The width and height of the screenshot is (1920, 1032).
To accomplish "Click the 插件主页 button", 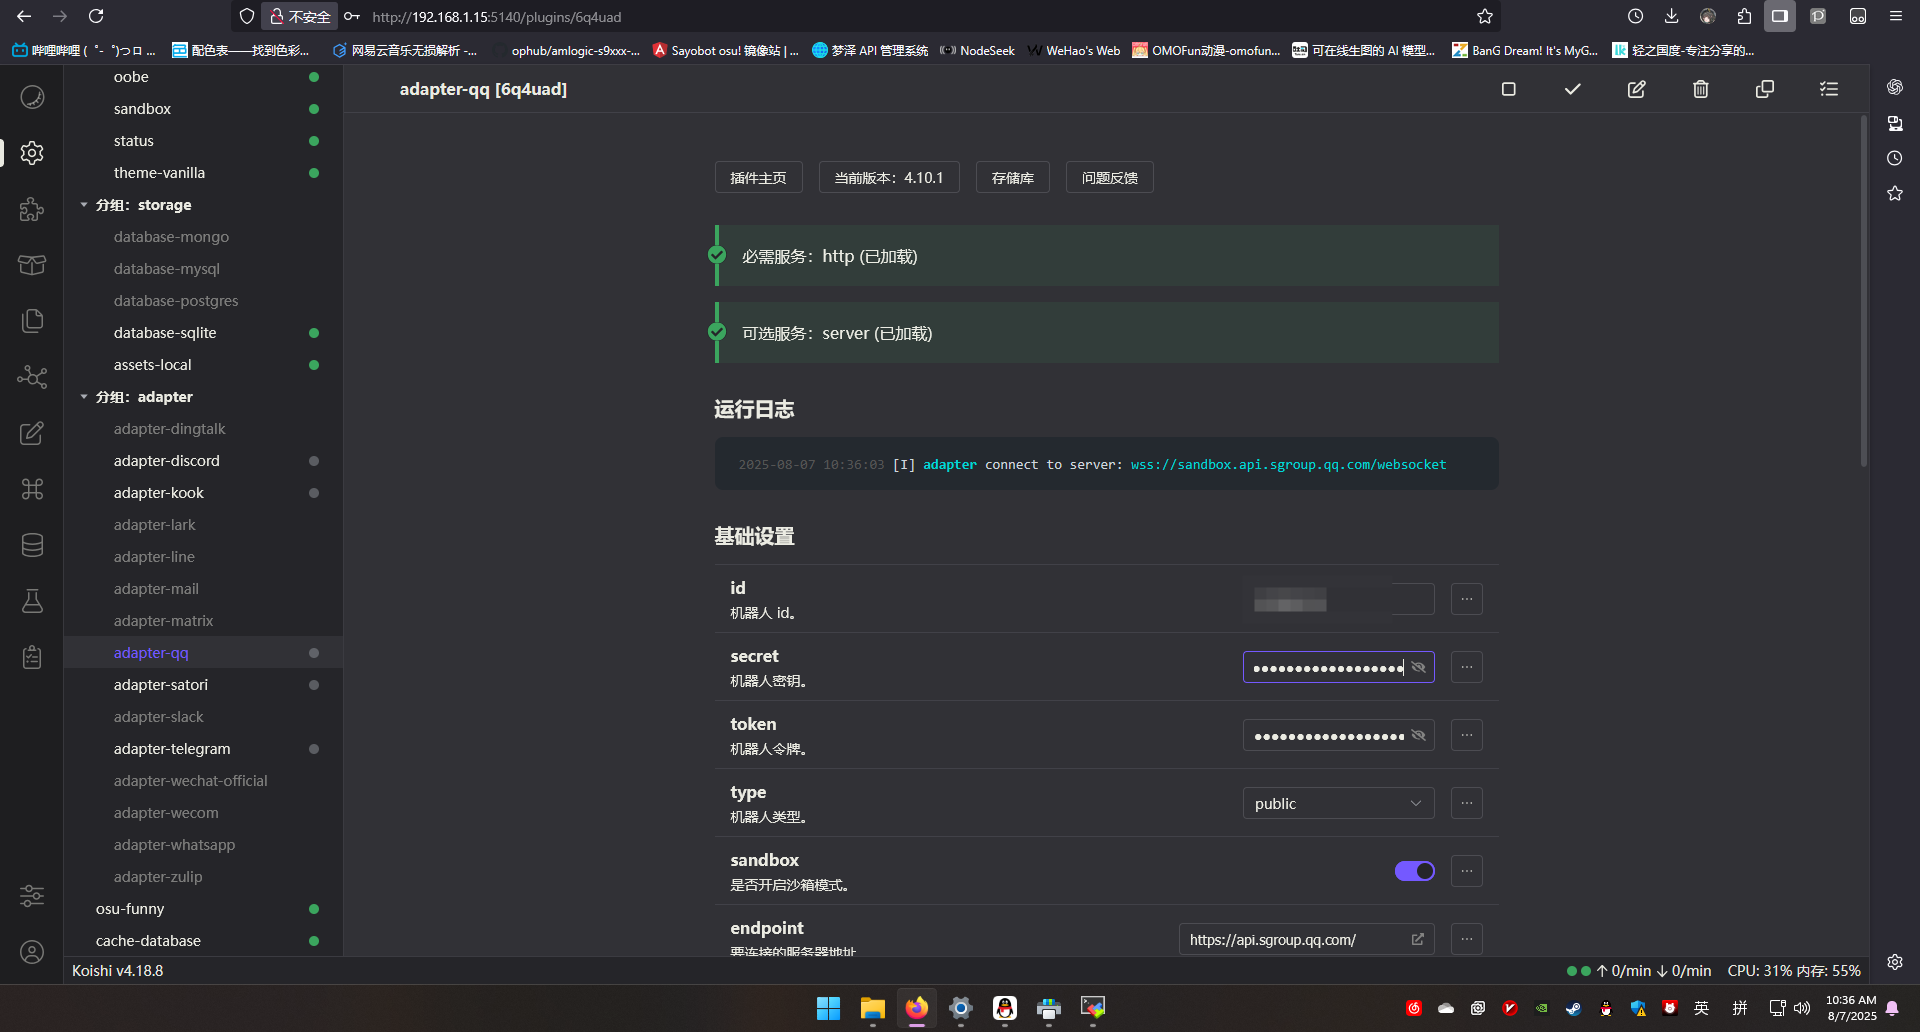I will tap(758, 177).
